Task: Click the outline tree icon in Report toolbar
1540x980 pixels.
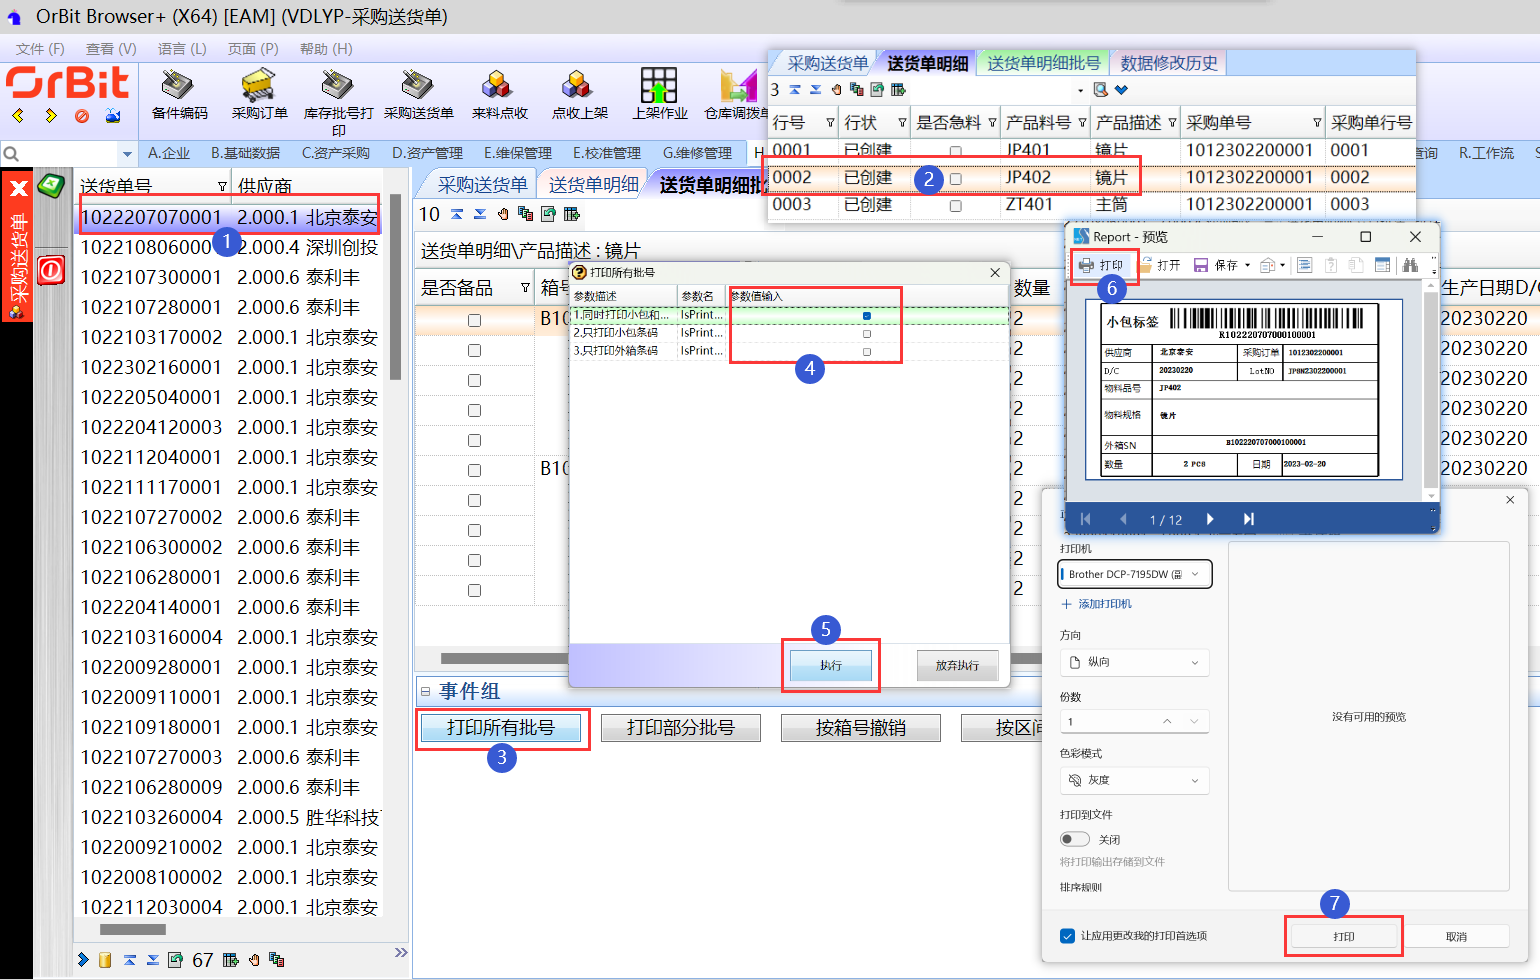Action: point(1304,265)
